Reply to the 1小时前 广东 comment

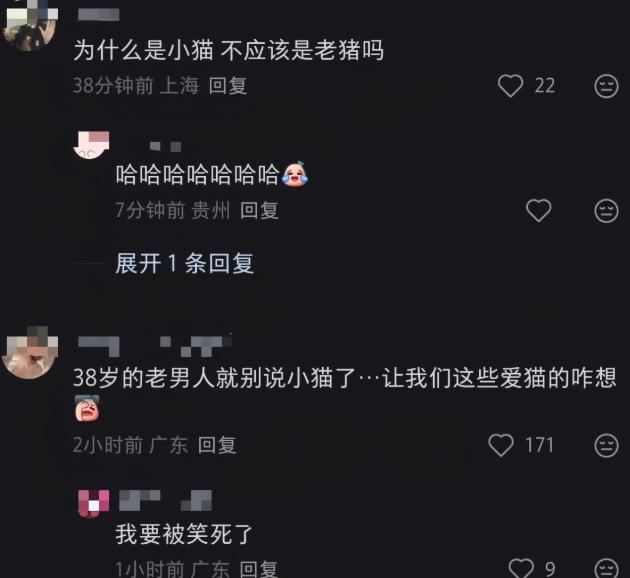(x=259, y=569)
